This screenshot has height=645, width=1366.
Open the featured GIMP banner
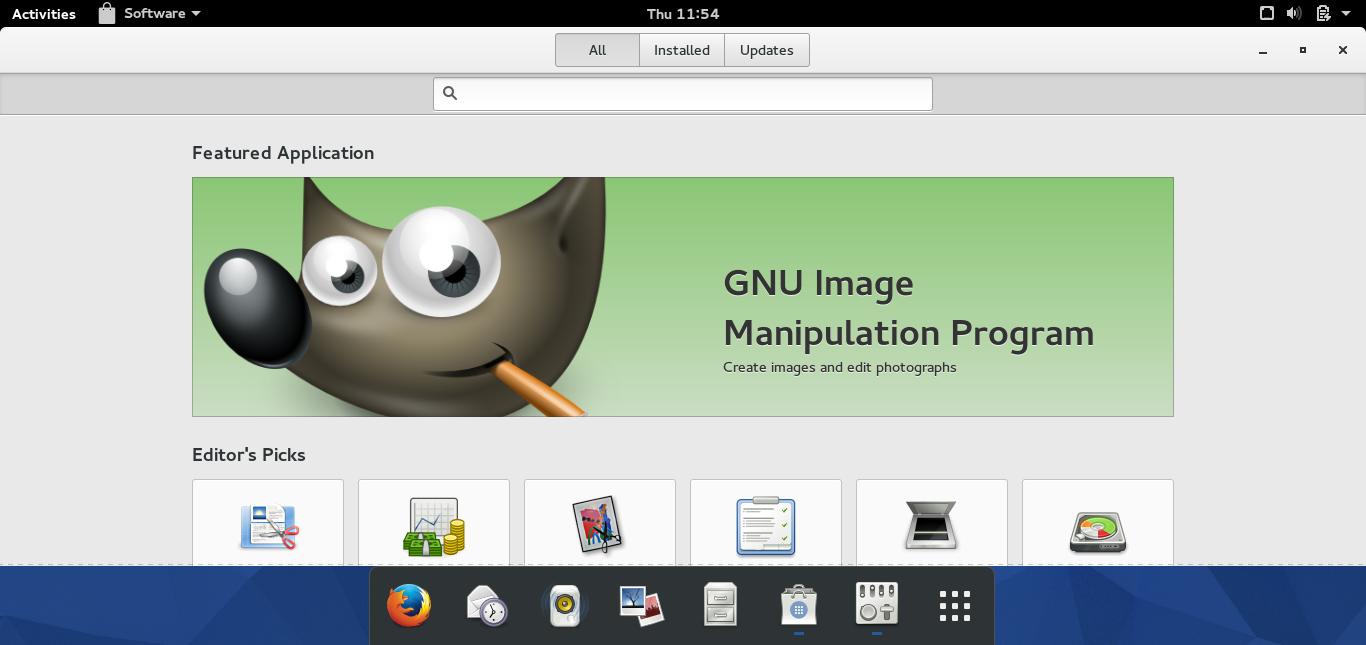683,297
